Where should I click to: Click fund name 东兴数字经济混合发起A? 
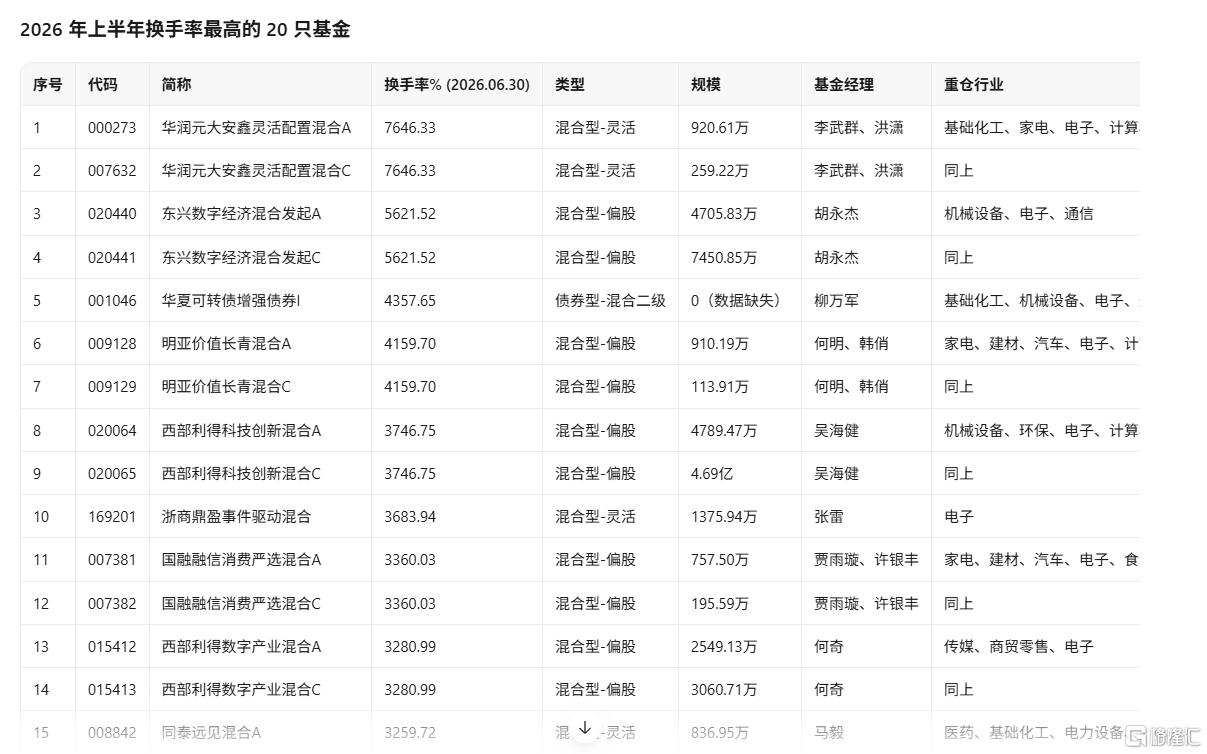pos(241,214)
